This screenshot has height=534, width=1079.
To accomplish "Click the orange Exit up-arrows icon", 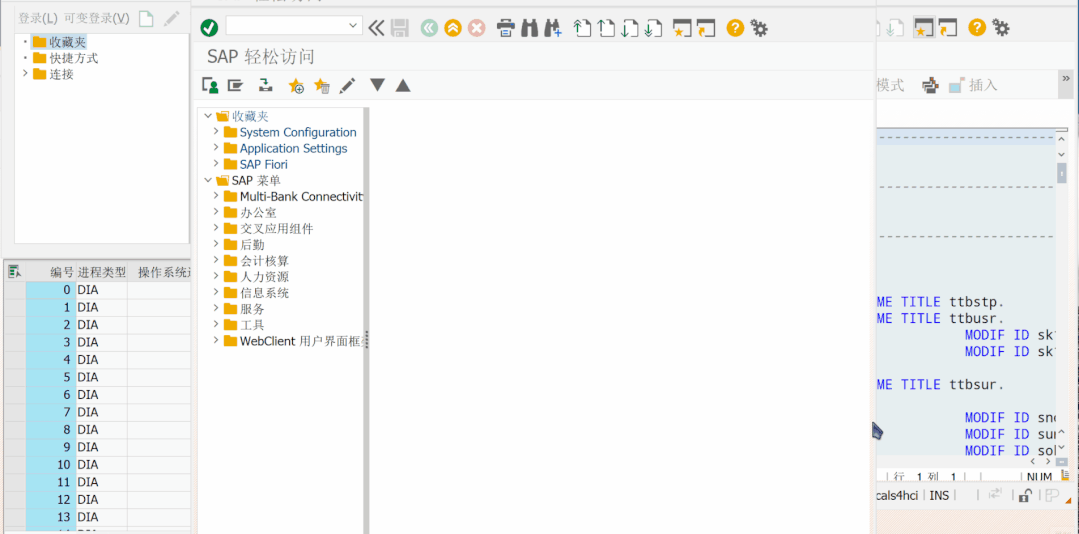I will [453, 28].
